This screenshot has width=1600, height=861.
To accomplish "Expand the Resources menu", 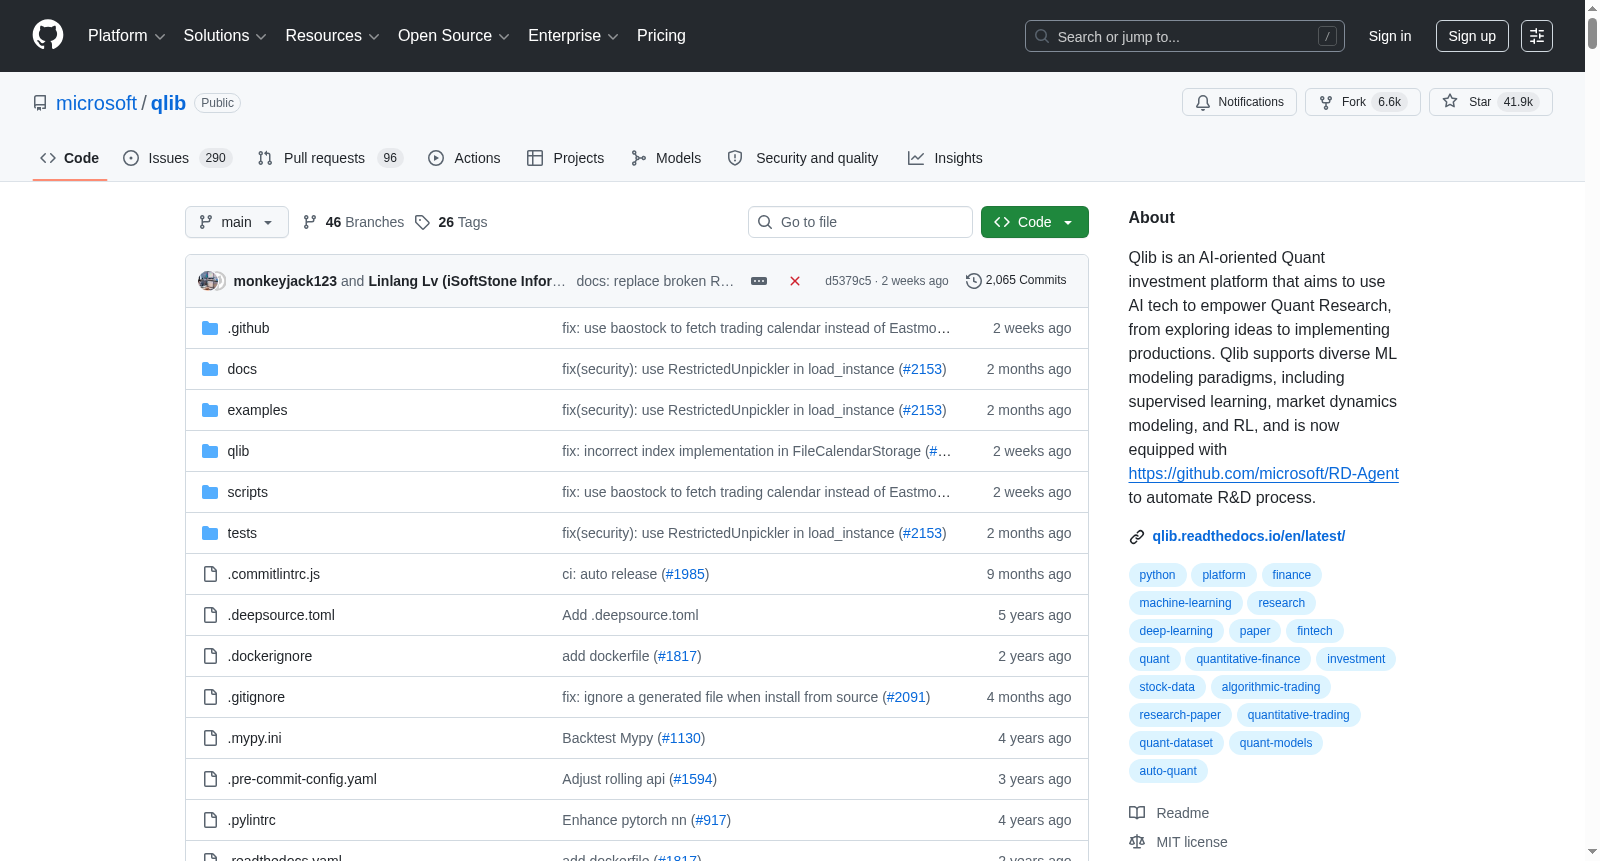I will 332,36.
